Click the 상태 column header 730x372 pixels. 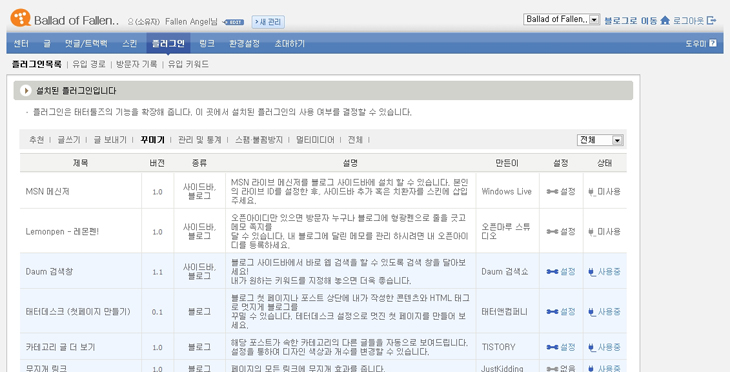(x=604, y=163)
